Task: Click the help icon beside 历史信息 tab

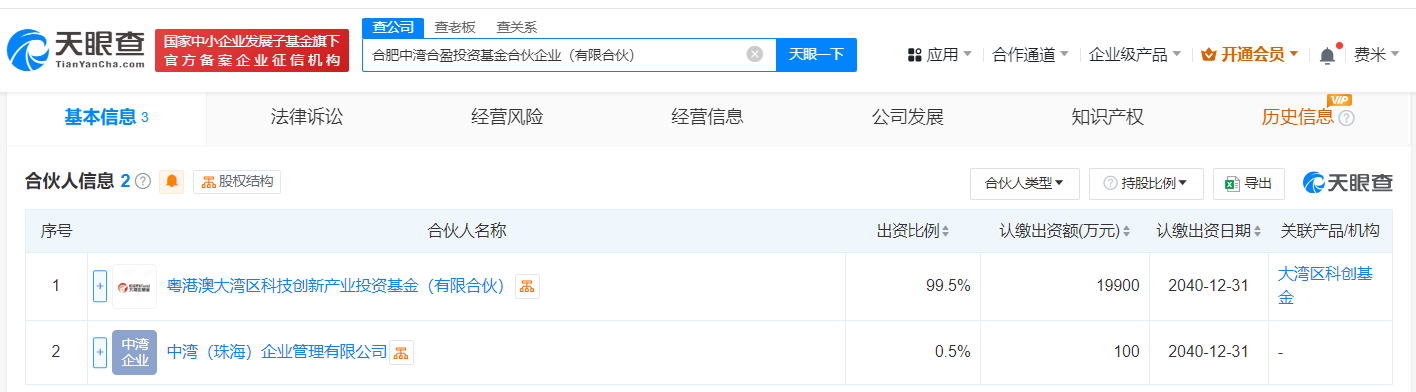Action: coord(1346,118)
